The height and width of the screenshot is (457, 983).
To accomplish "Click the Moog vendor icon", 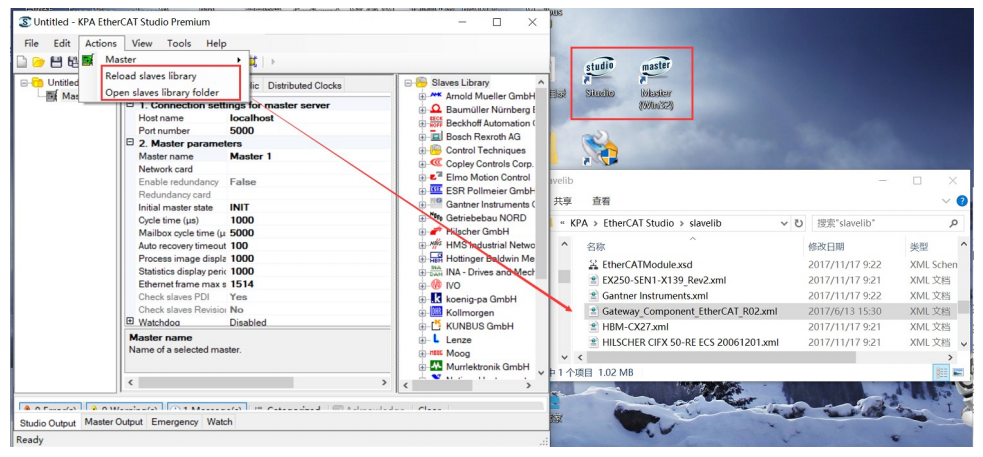I will [x=436, y=353].
